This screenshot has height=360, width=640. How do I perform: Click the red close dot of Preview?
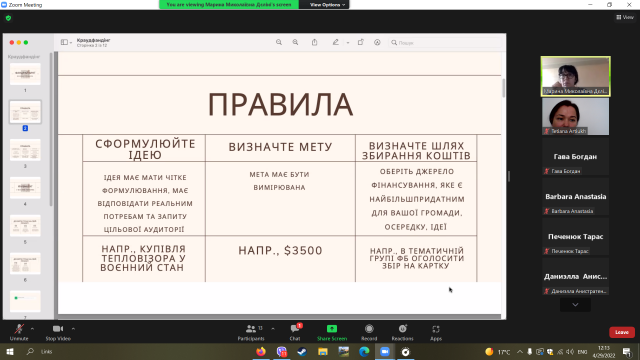point(12,42)
